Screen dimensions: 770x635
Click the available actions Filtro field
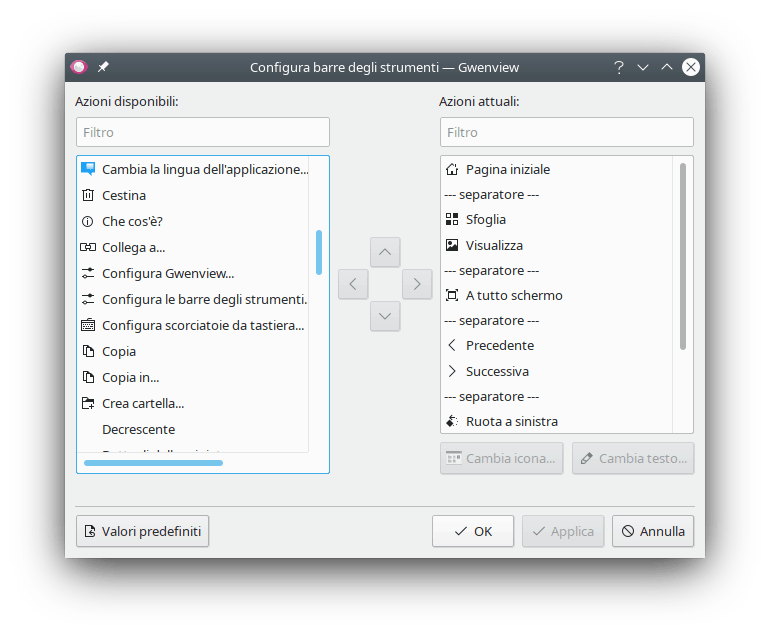[203, 132]
